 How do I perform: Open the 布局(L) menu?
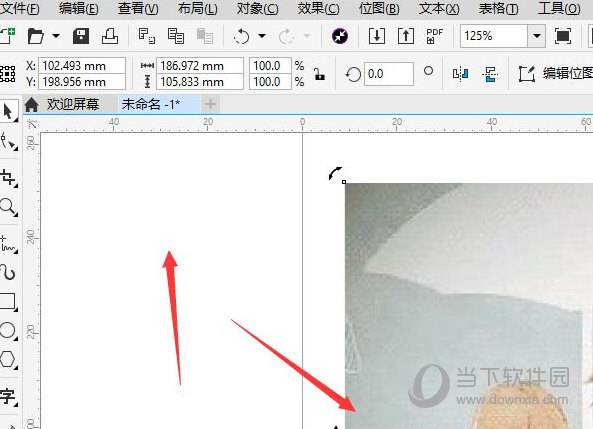(197, 8)
